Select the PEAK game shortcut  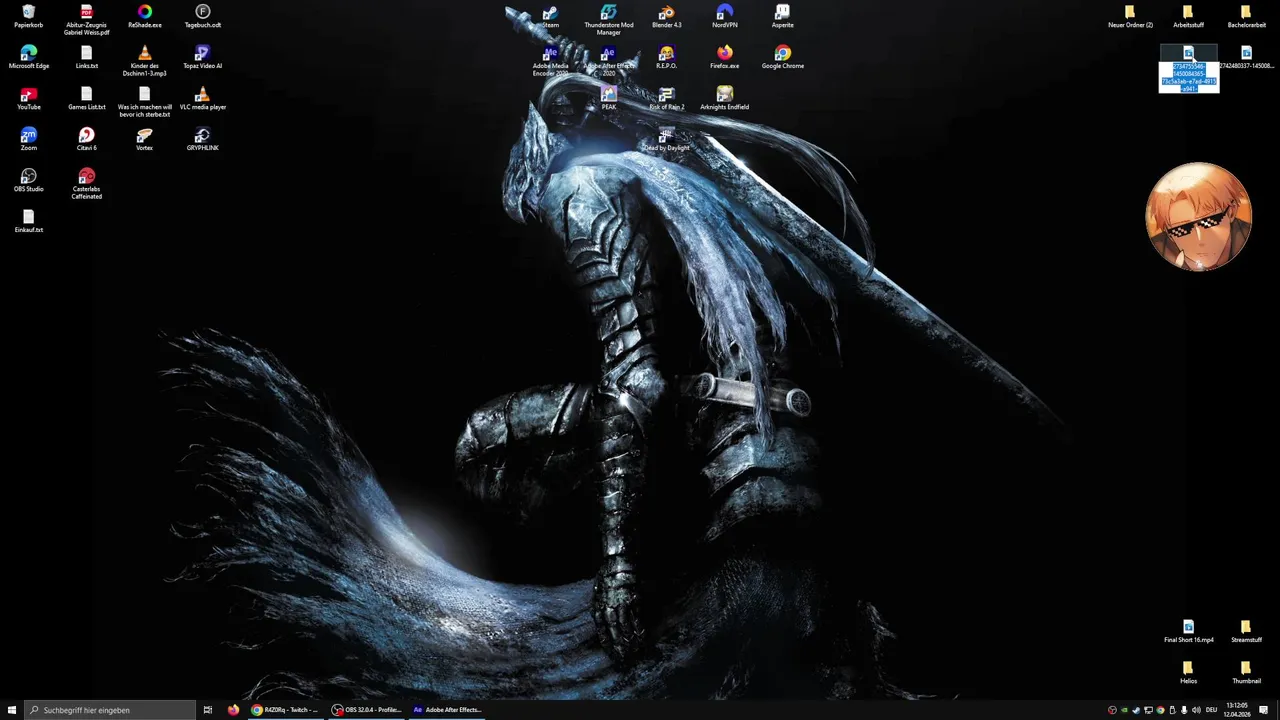point(608,98)
